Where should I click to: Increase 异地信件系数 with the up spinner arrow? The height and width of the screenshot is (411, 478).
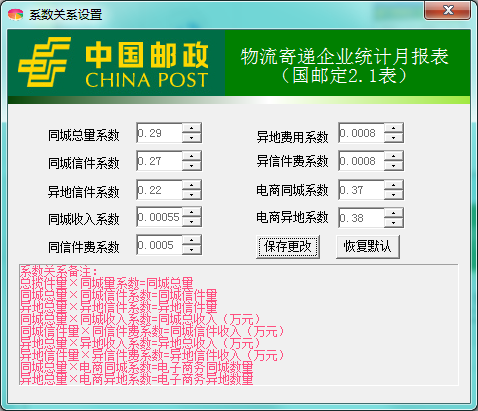coord(192,185)
